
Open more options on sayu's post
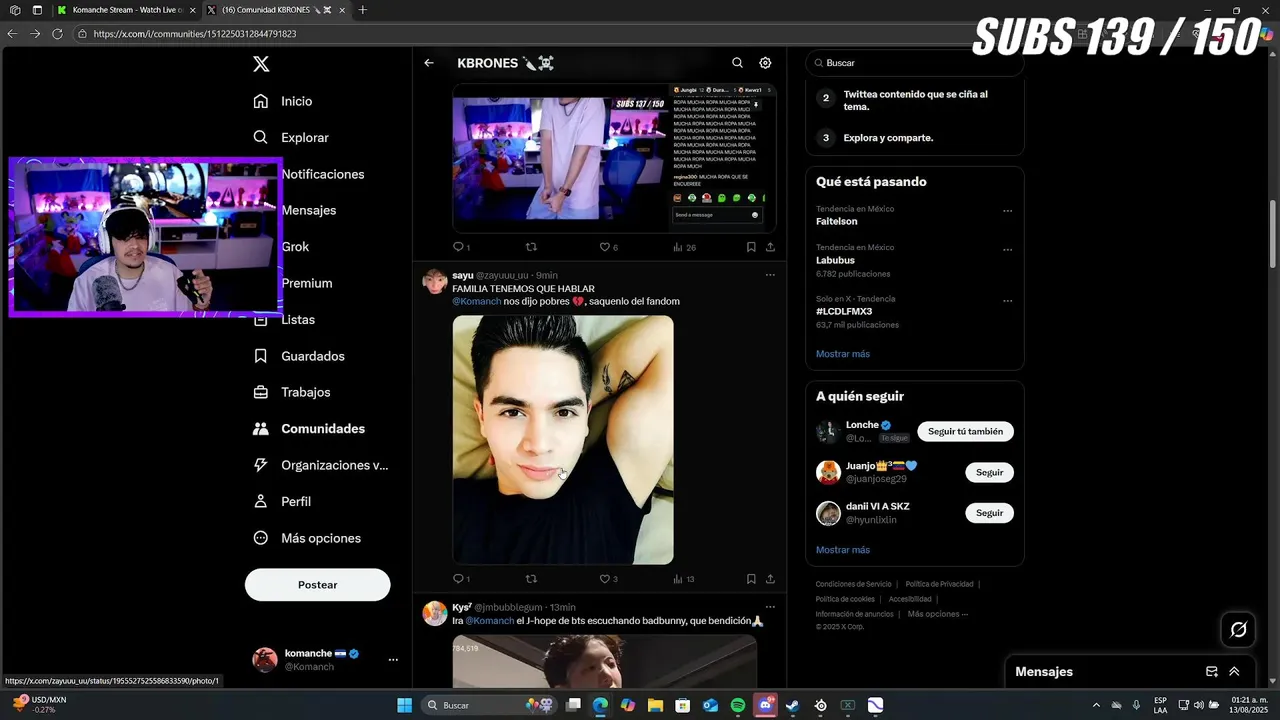point(770,275)
